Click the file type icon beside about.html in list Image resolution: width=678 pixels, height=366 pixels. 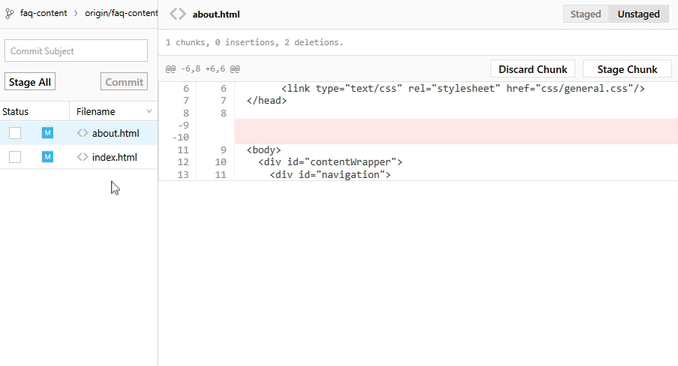click(82, 133)
